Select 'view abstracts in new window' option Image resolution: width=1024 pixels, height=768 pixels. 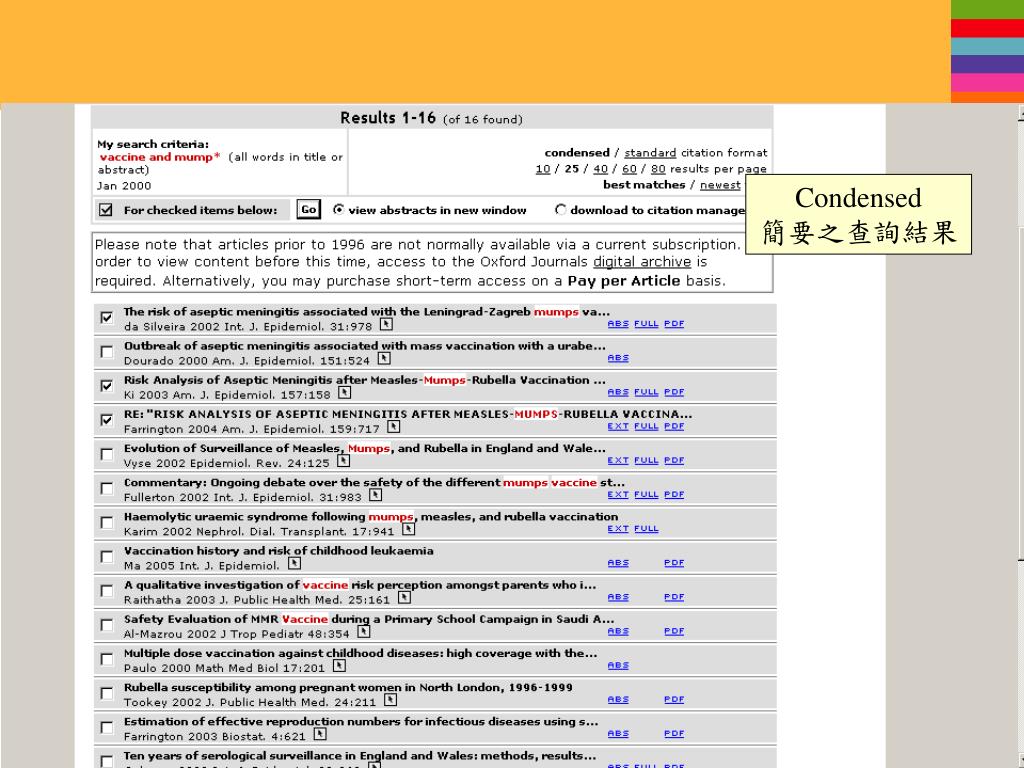tap(338, 210)
